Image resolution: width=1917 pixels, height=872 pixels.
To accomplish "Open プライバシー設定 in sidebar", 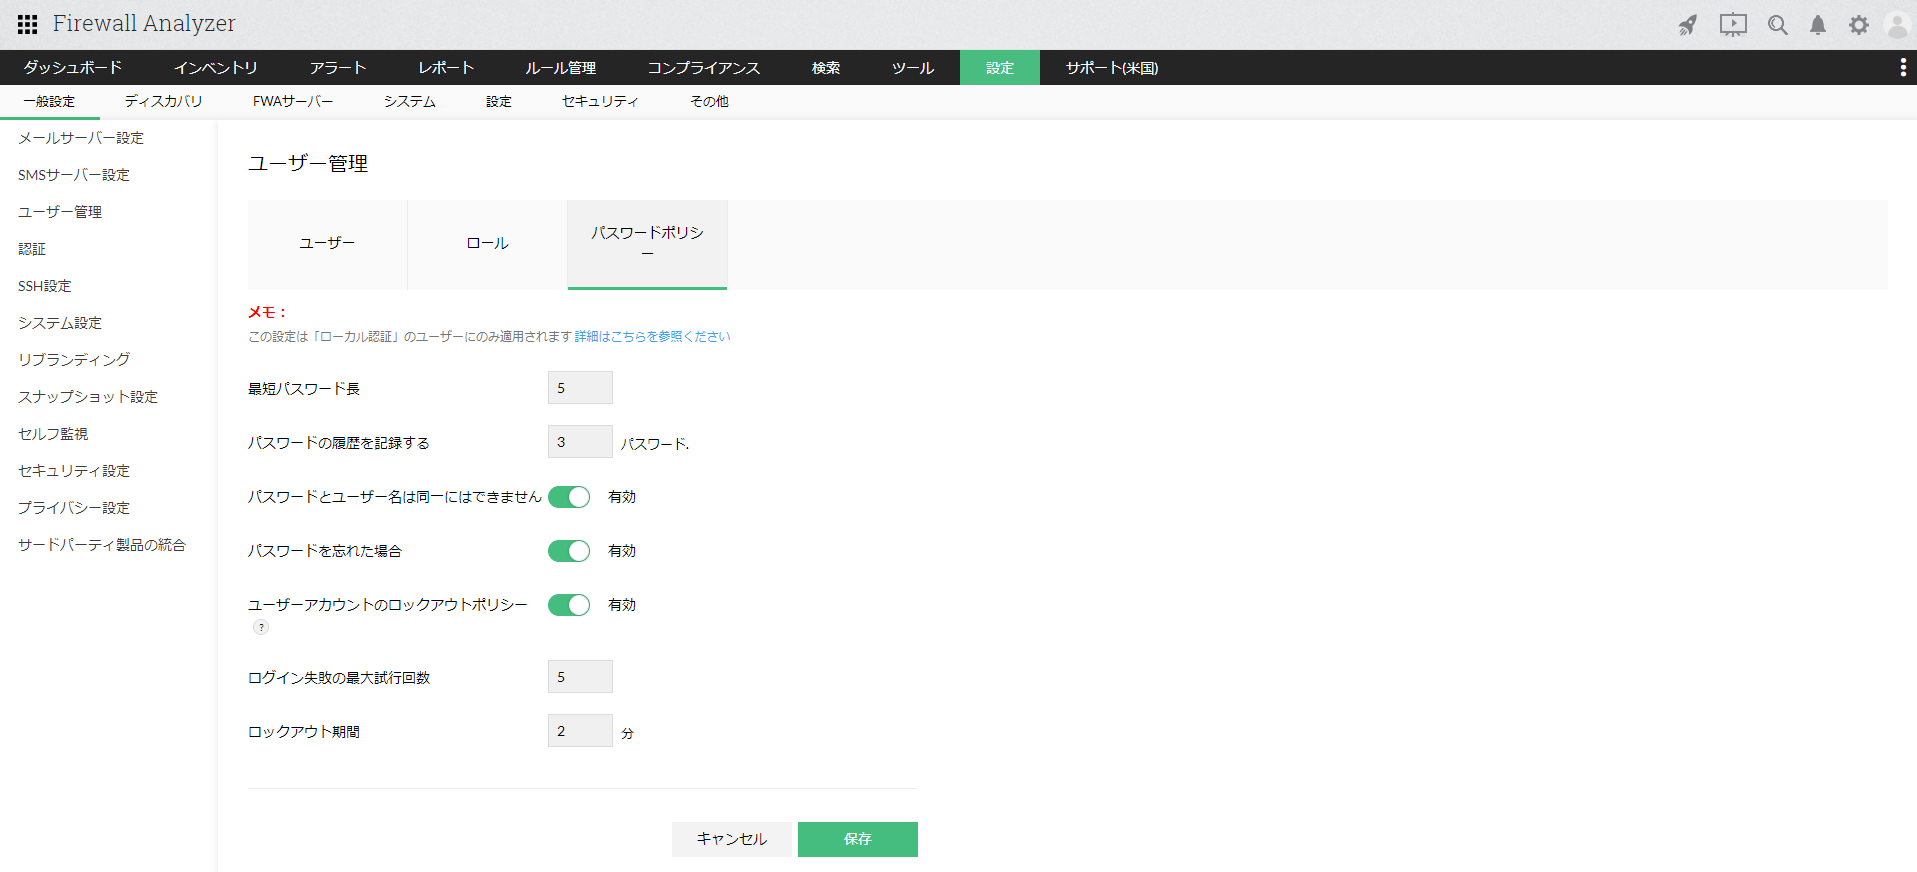I will pyautogui.click(x=74, y=508).
